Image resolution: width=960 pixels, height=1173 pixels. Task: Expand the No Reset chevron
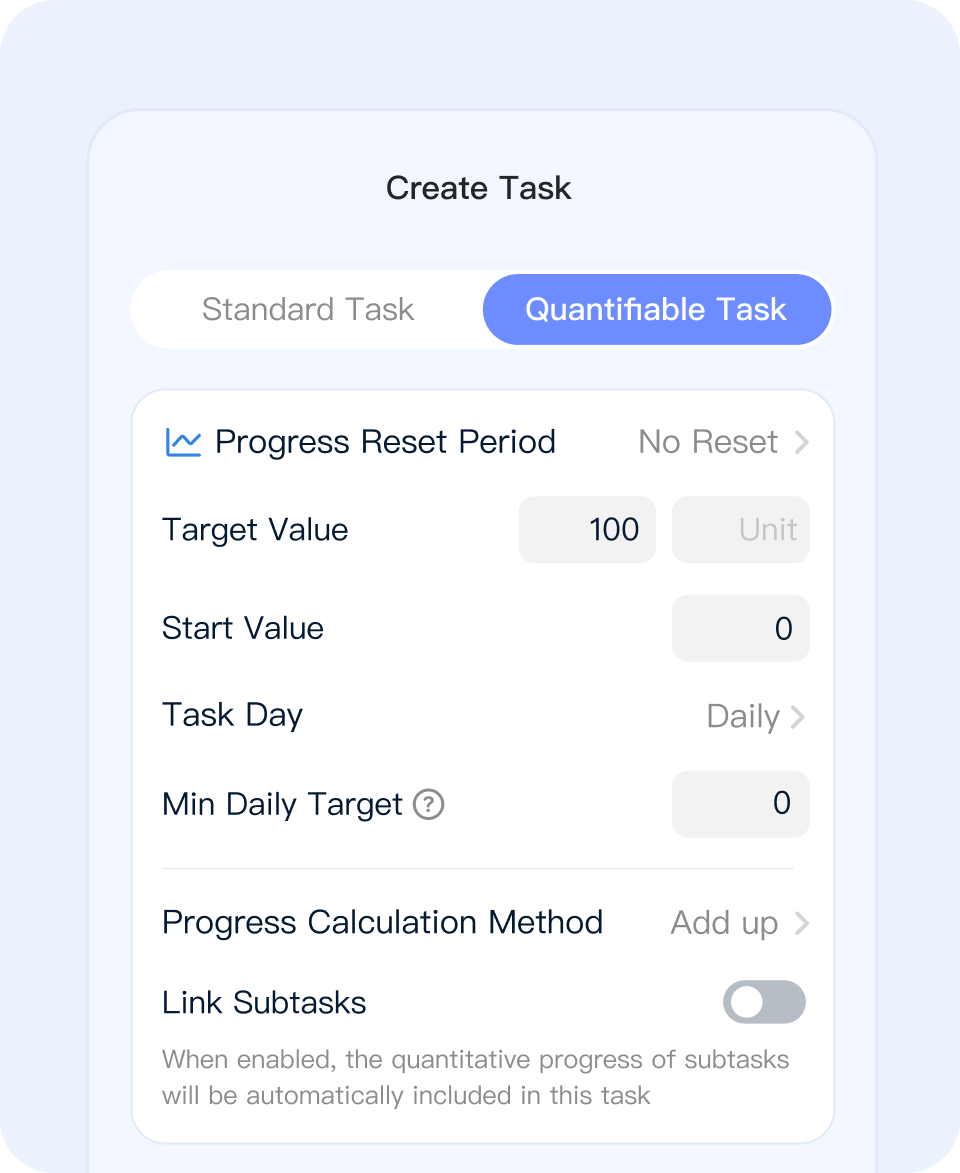point(801,442)
